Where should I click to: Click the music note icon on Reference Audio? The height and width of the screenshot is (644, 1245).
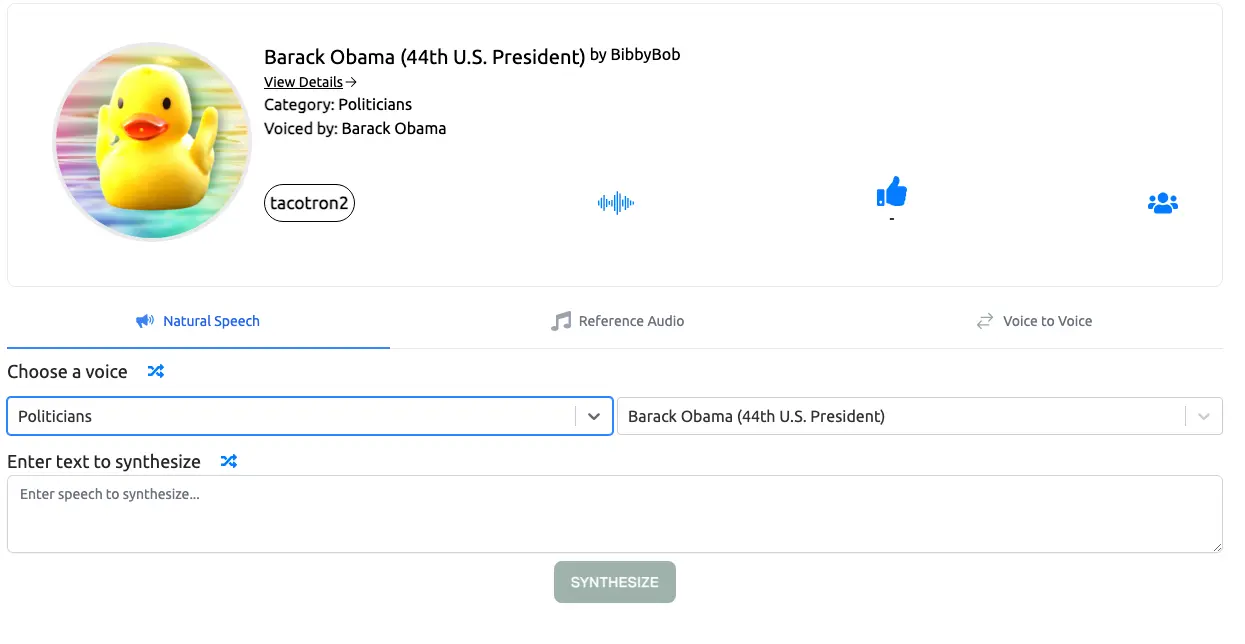[561, 321]
